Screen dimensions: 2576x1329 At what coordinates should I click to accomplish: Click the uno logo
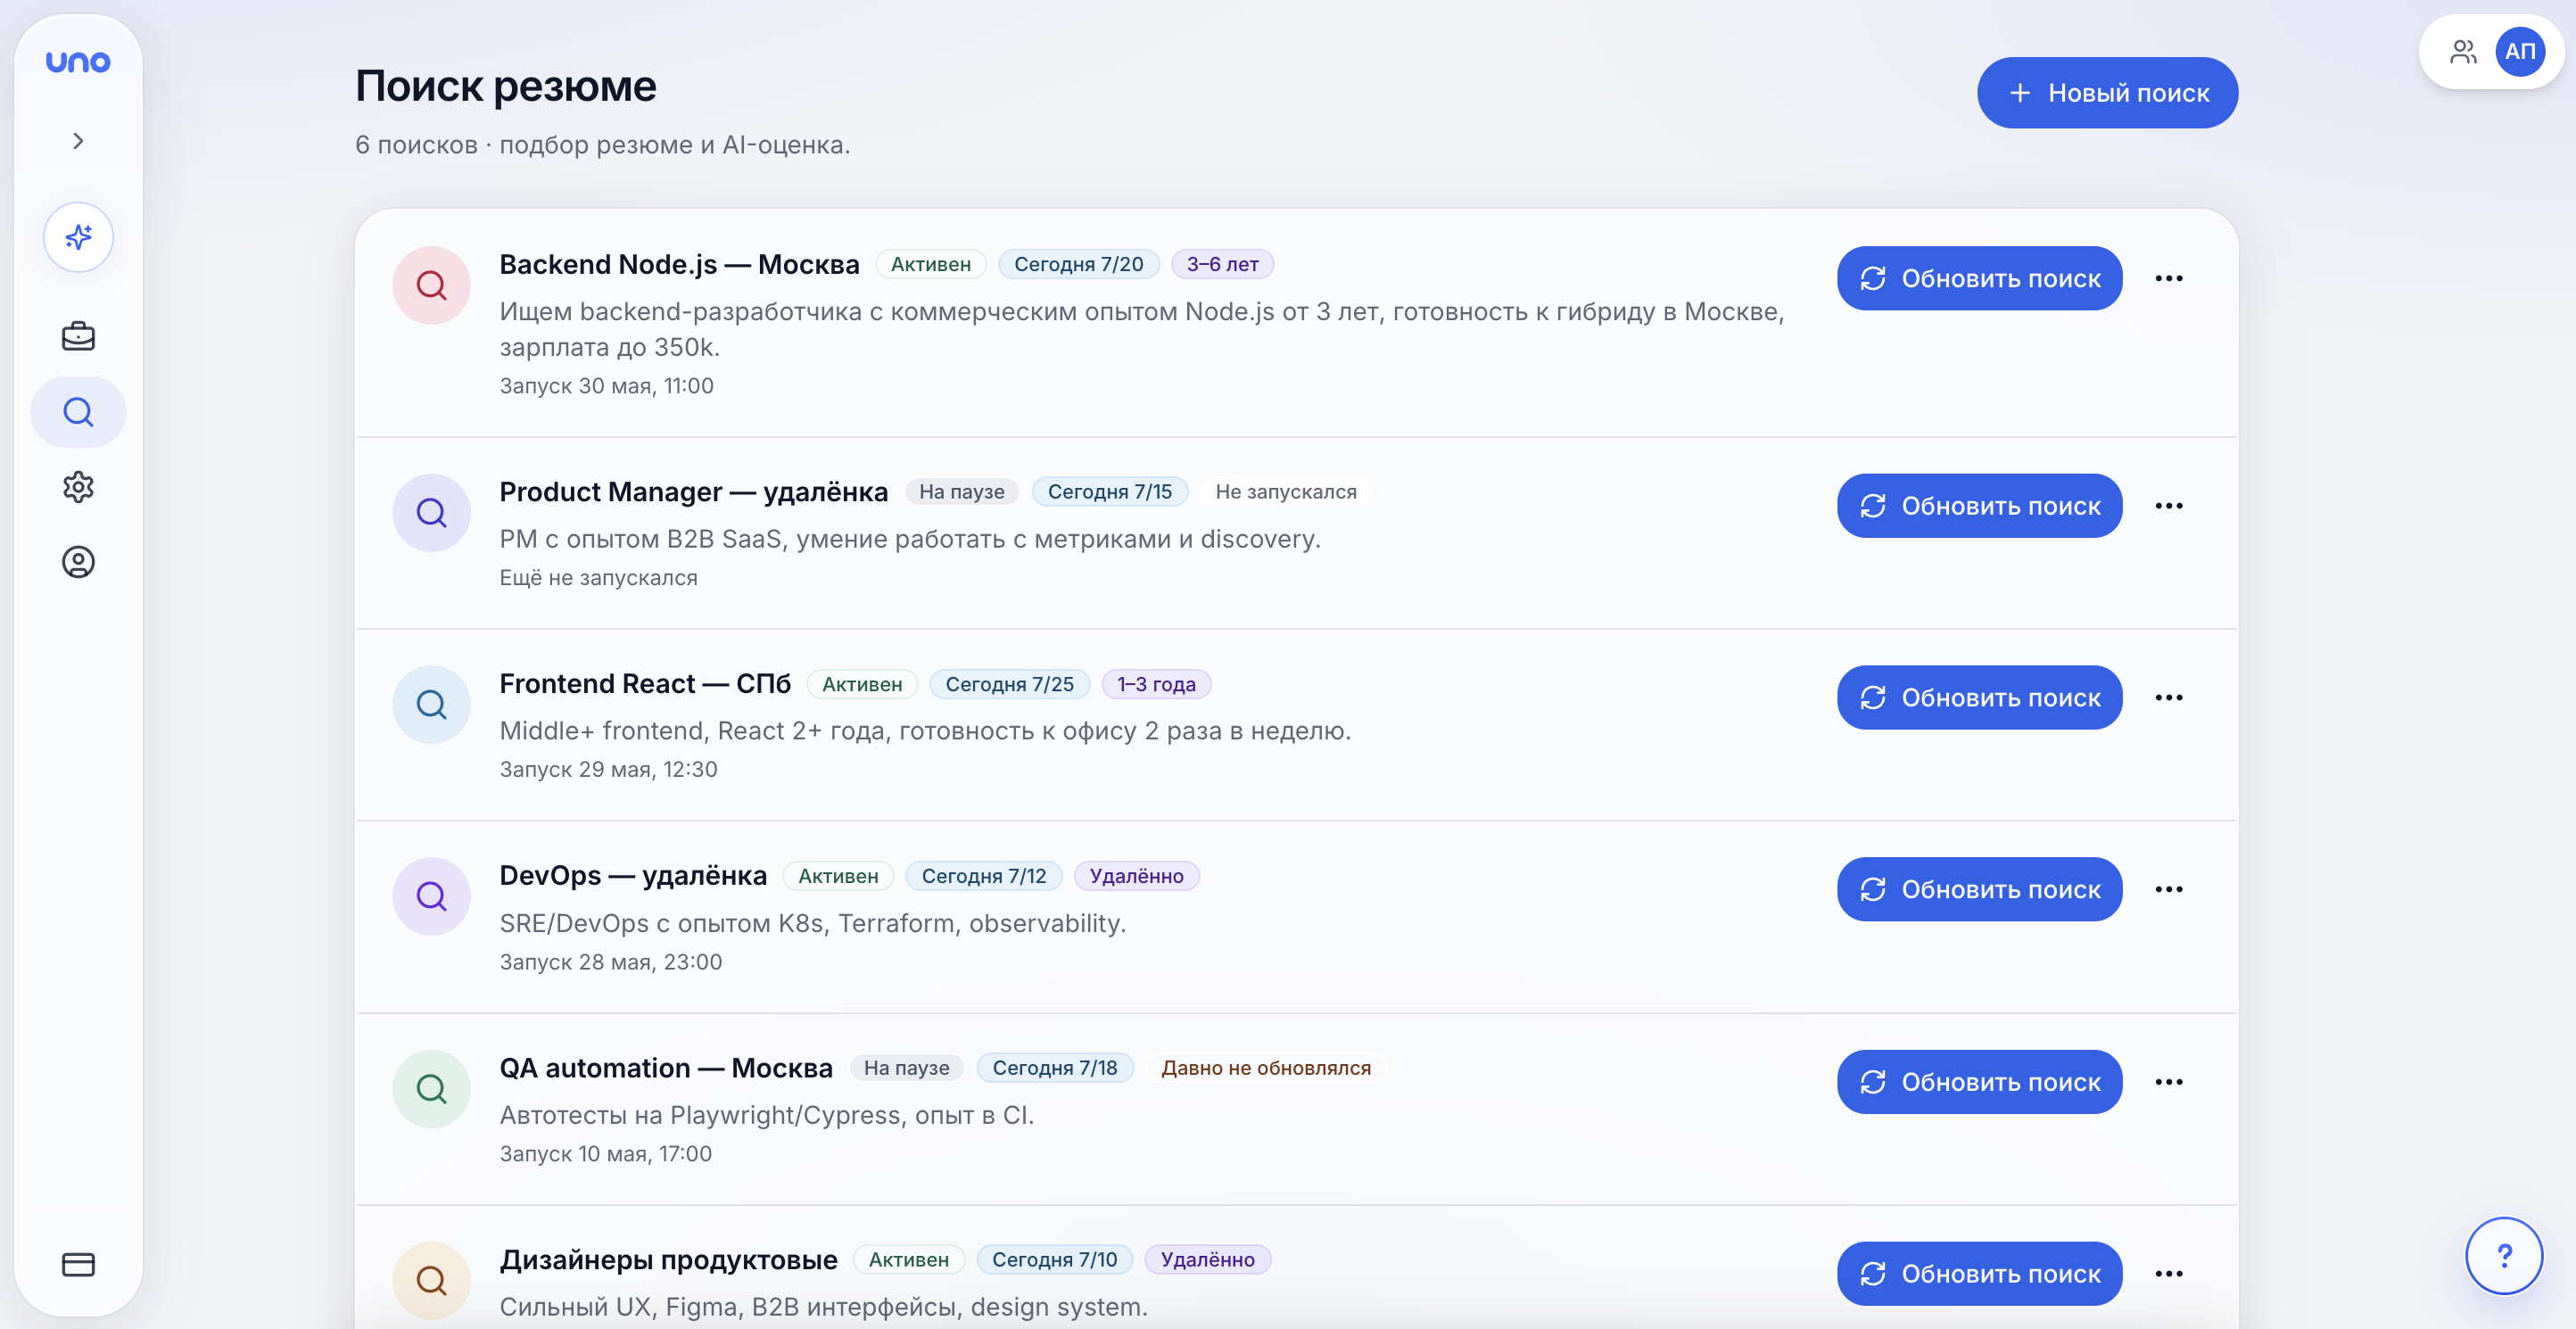78,62
